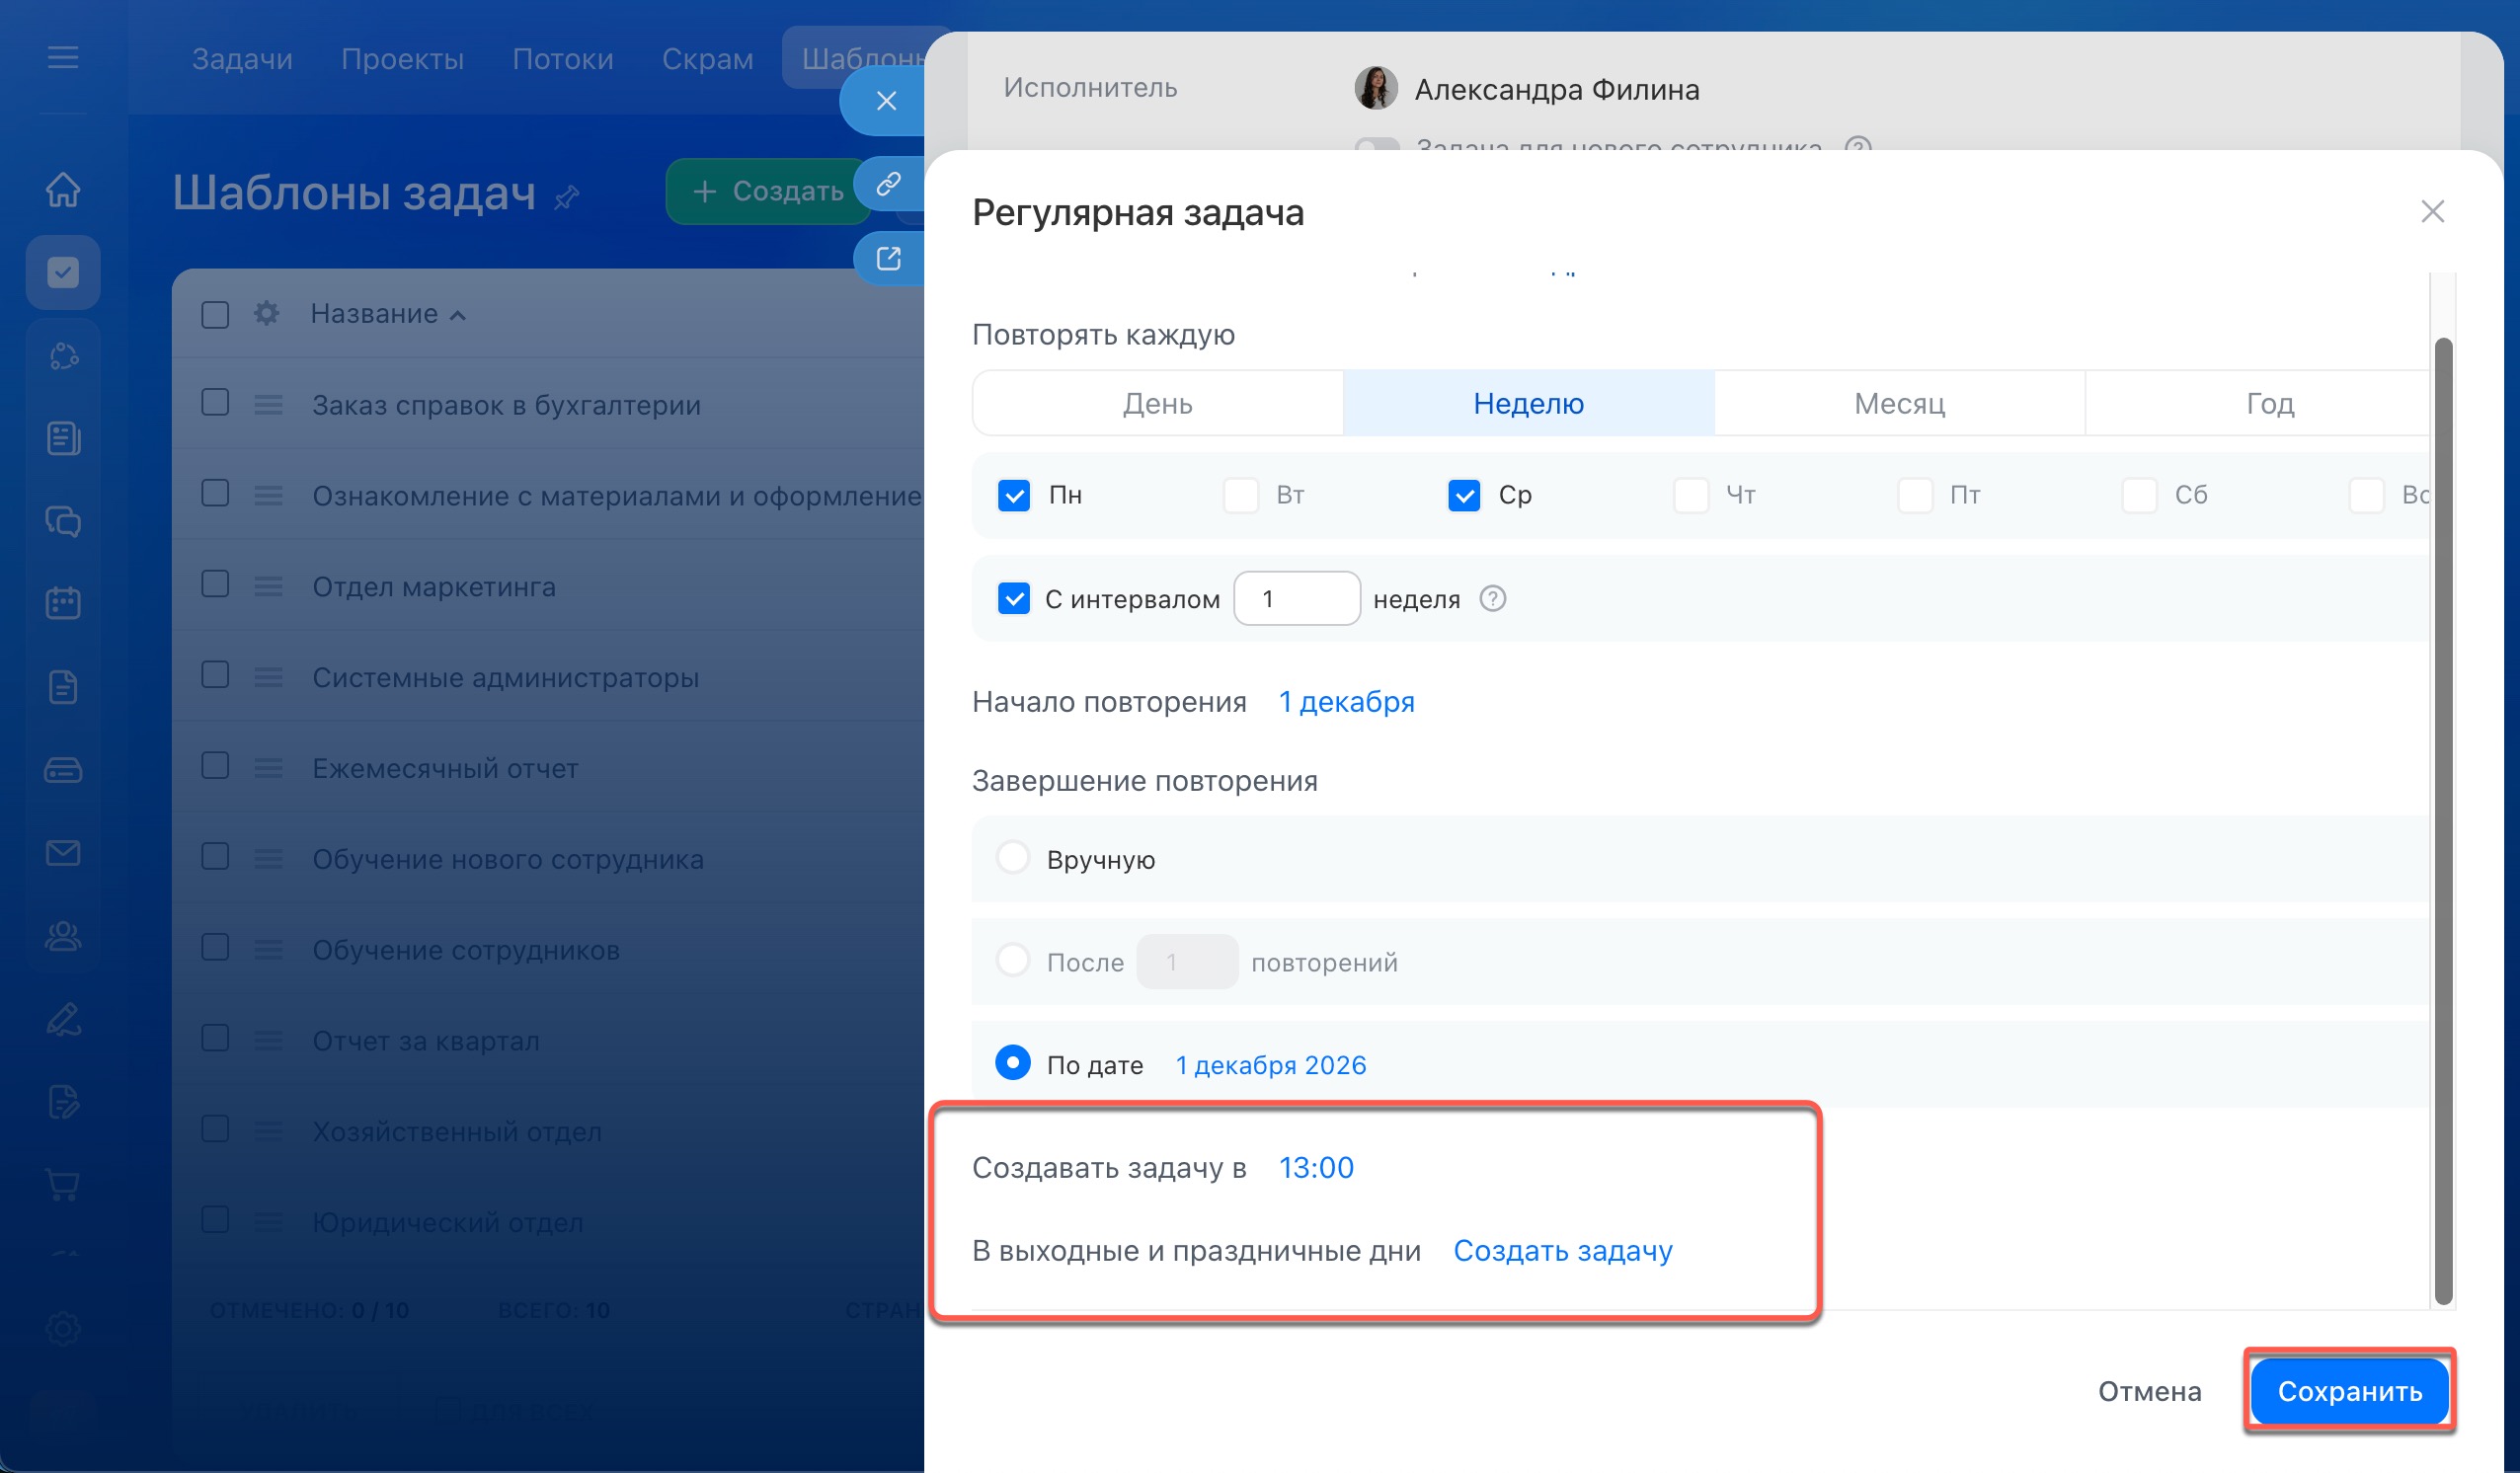
Task: Click the interval help question mark icon
Action: point(1492,599)
